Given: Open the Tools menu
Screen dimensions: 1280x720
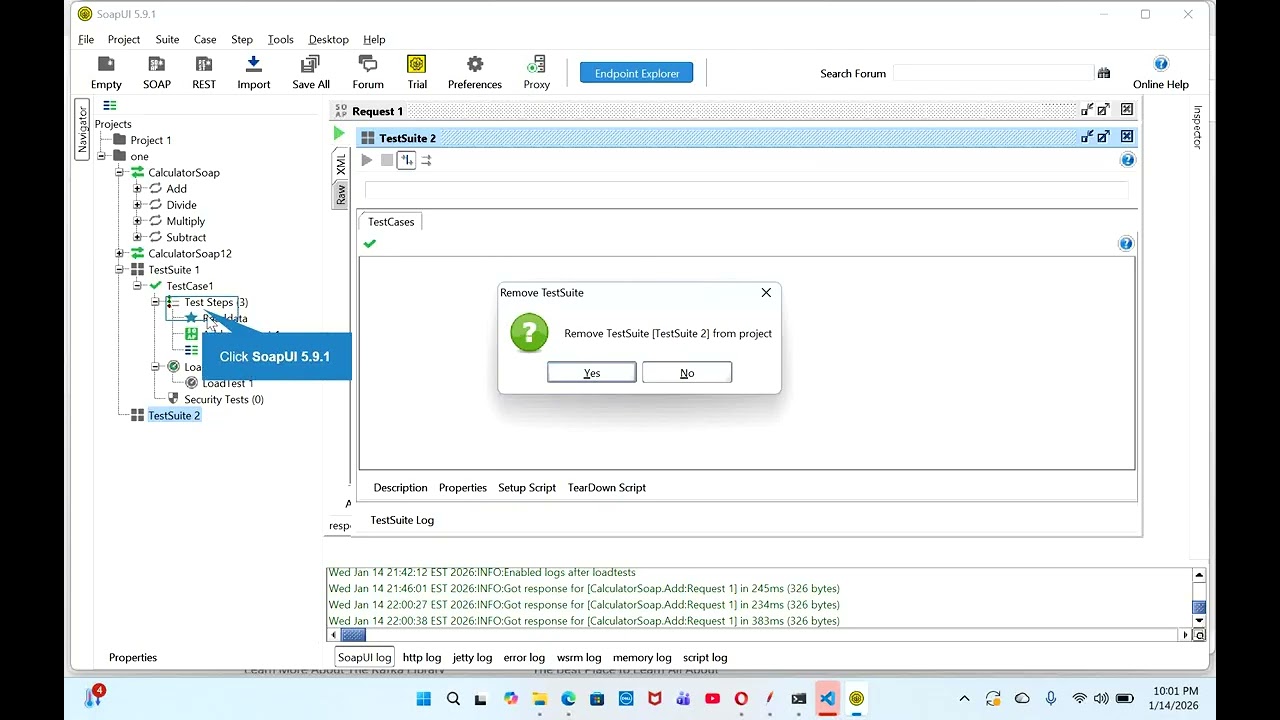Looking at the screenshot, I should coord(281,39).
